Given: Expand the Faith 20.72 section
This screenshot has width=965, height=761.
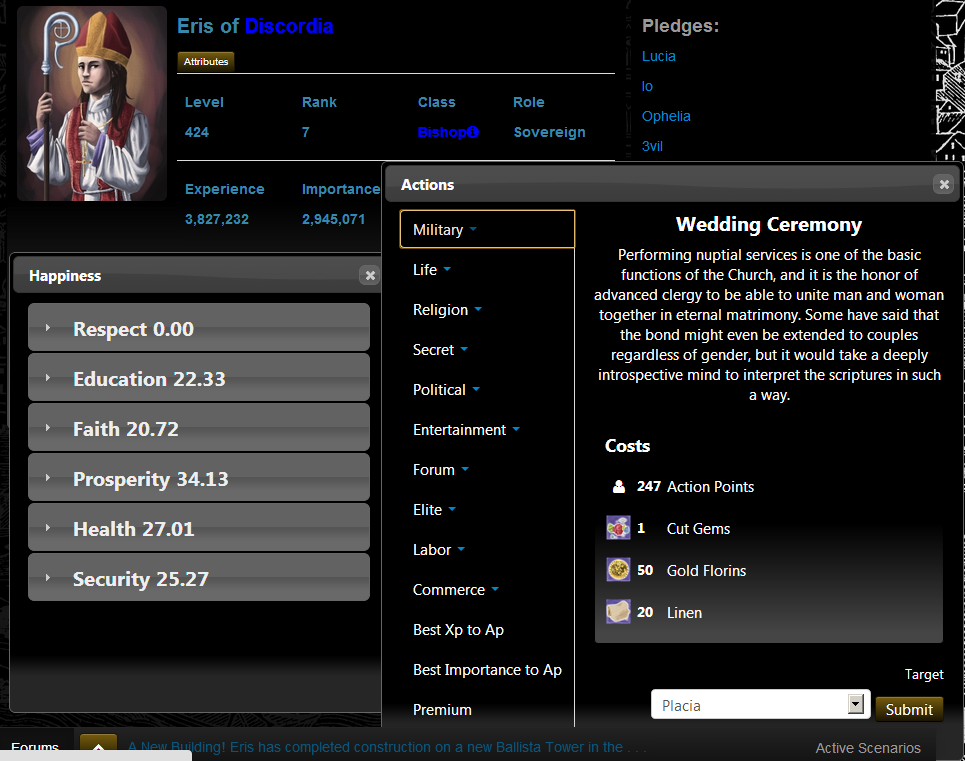Looking at the screenshot, I should tap(199, 428).
